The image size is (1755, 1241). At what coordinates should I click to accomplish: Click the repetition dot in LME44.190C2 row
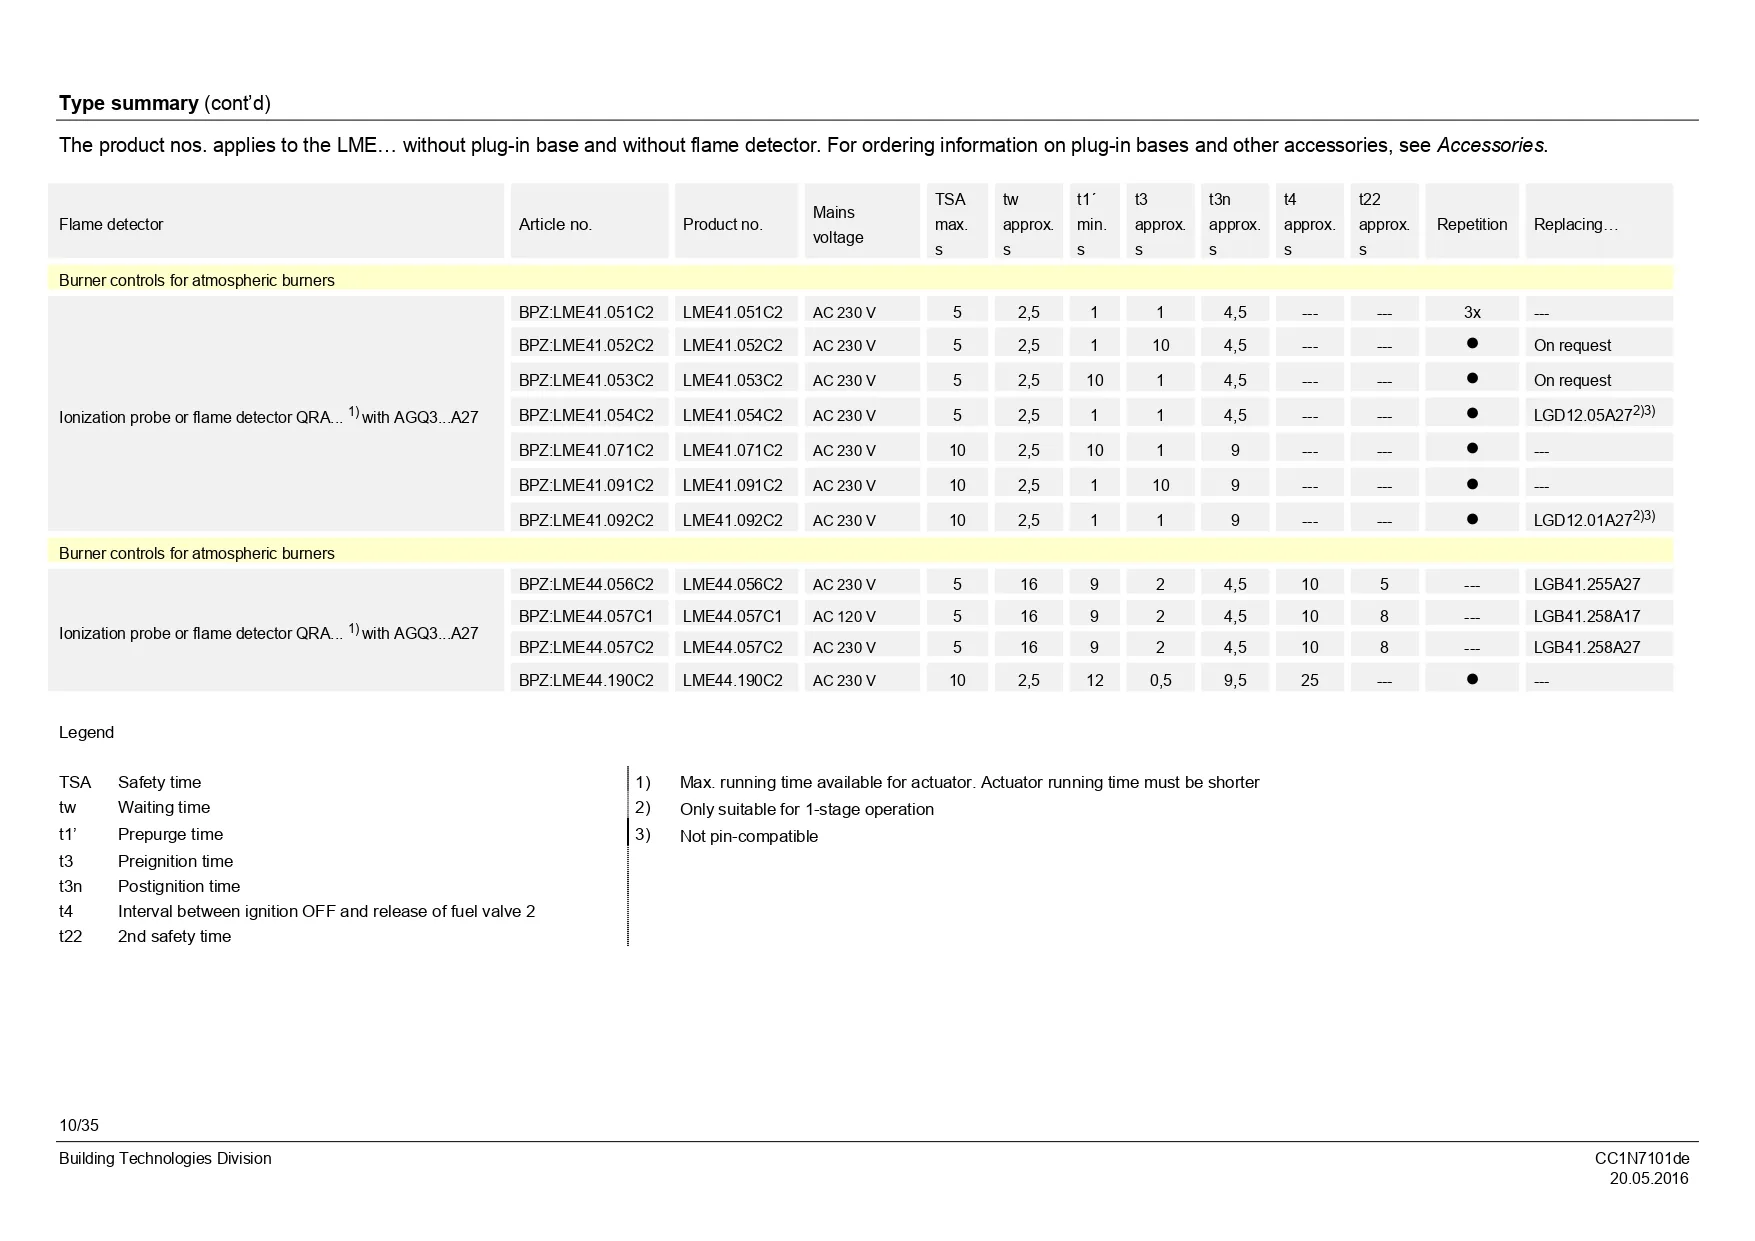point(1471,679)
